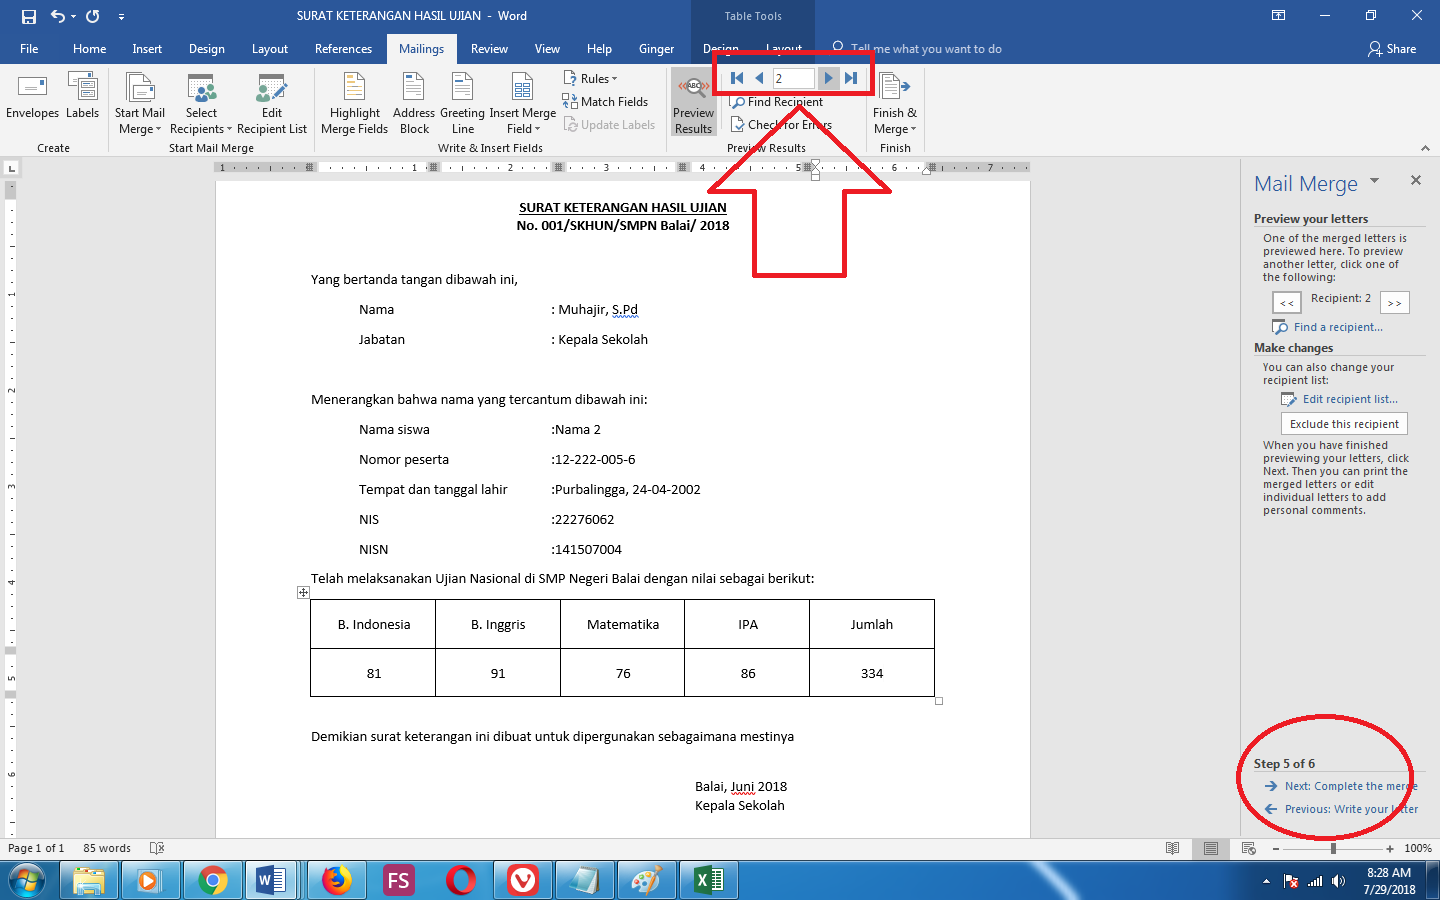Click Find Recipient in the ribbon
Viewport: 1440px width, 900px height.
click(777, 102)
